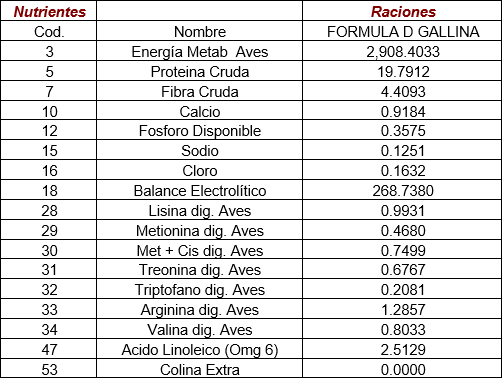Select the Raciones header cell
502x378 pixels.
402,11
